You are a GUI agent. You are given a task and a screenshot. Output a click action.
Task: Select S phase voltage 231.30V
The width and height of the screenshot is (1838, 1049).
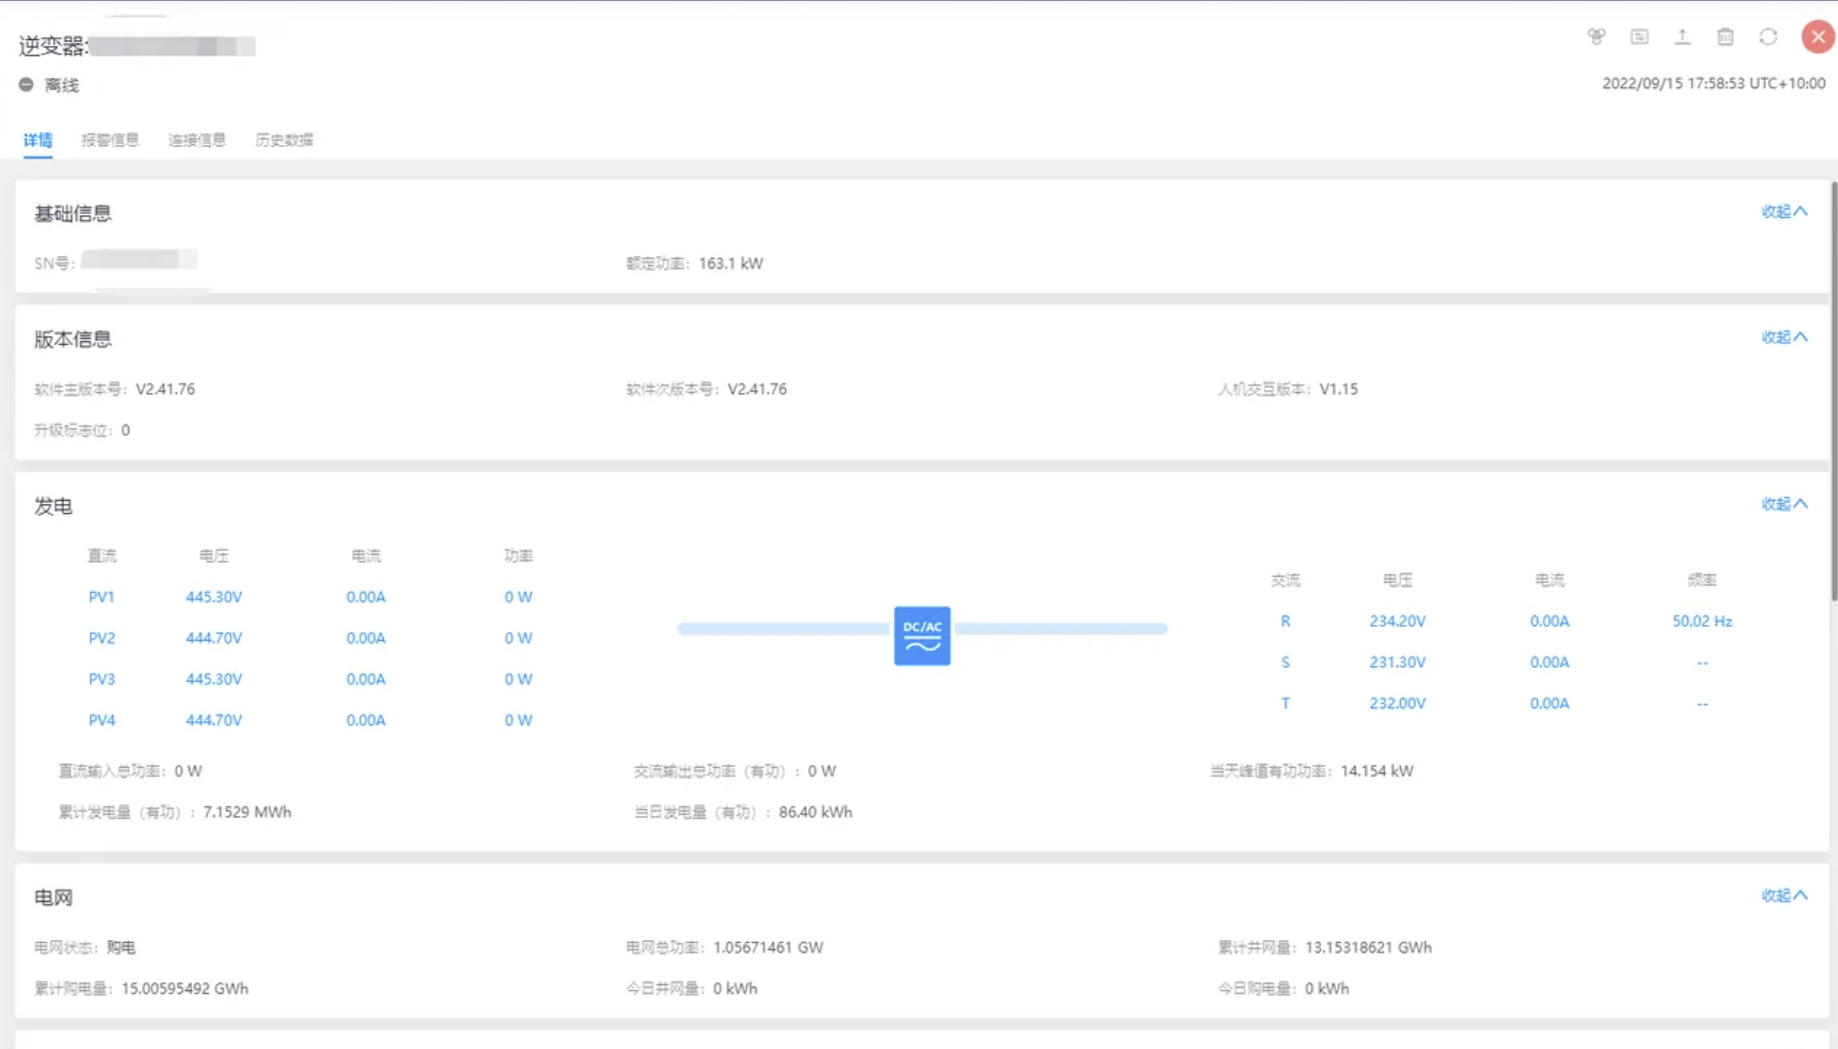coord(1397,662)
